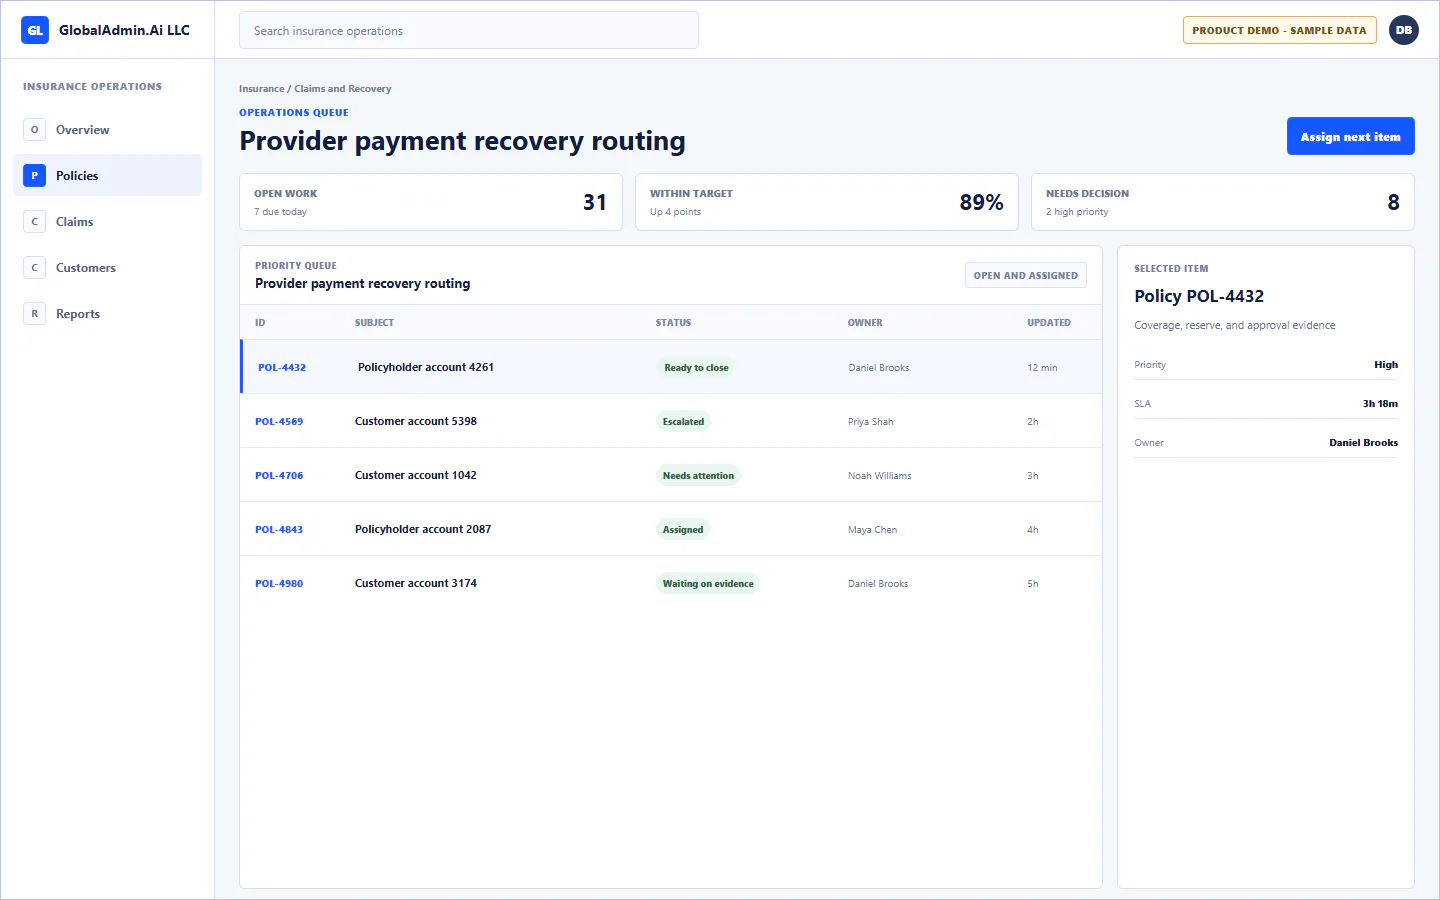Click the Claims and Recovery breadcrumb

[343, 89]
